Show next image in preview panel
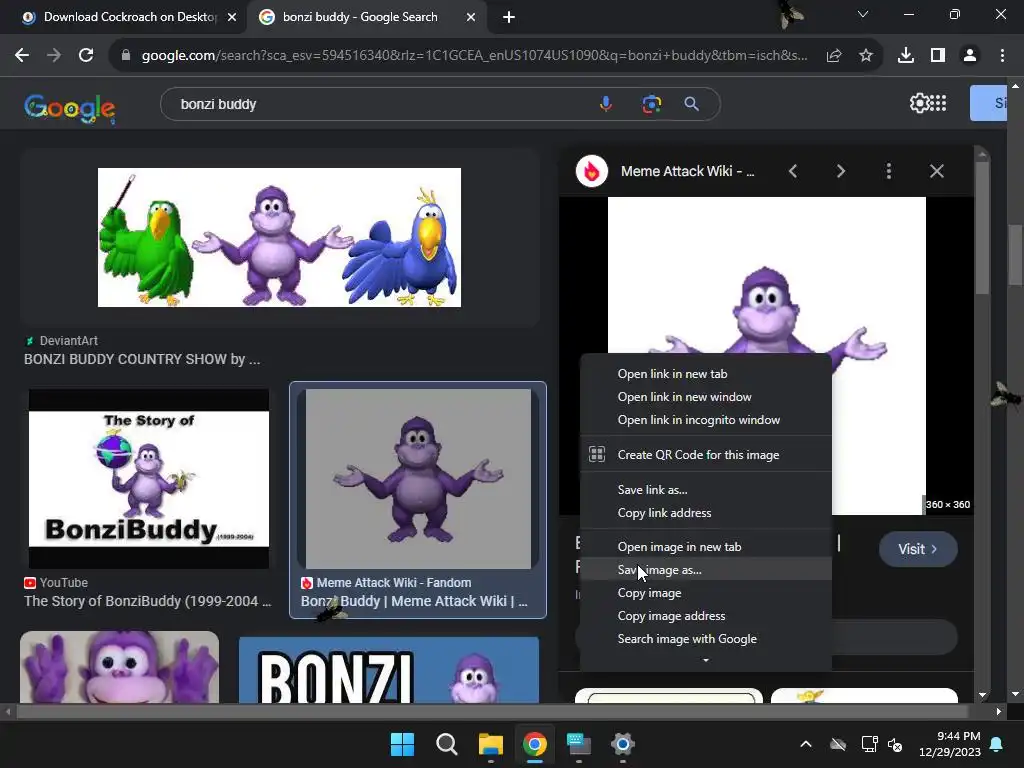 coord(840,171)
